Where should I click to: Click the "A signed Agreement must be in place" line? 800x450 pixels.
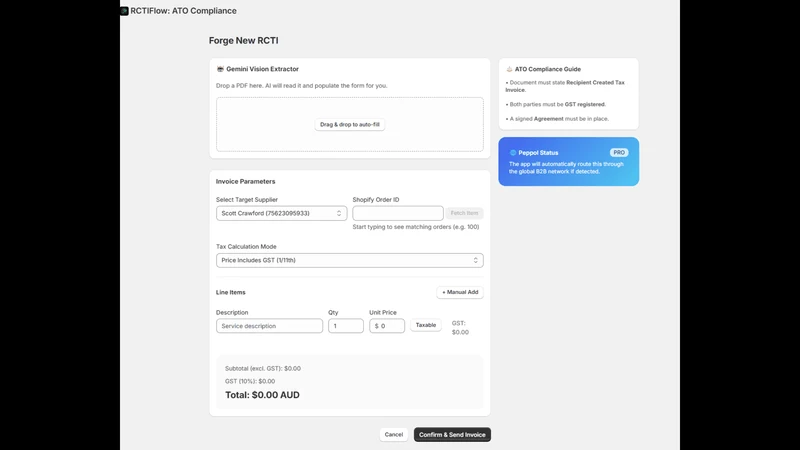557,119
